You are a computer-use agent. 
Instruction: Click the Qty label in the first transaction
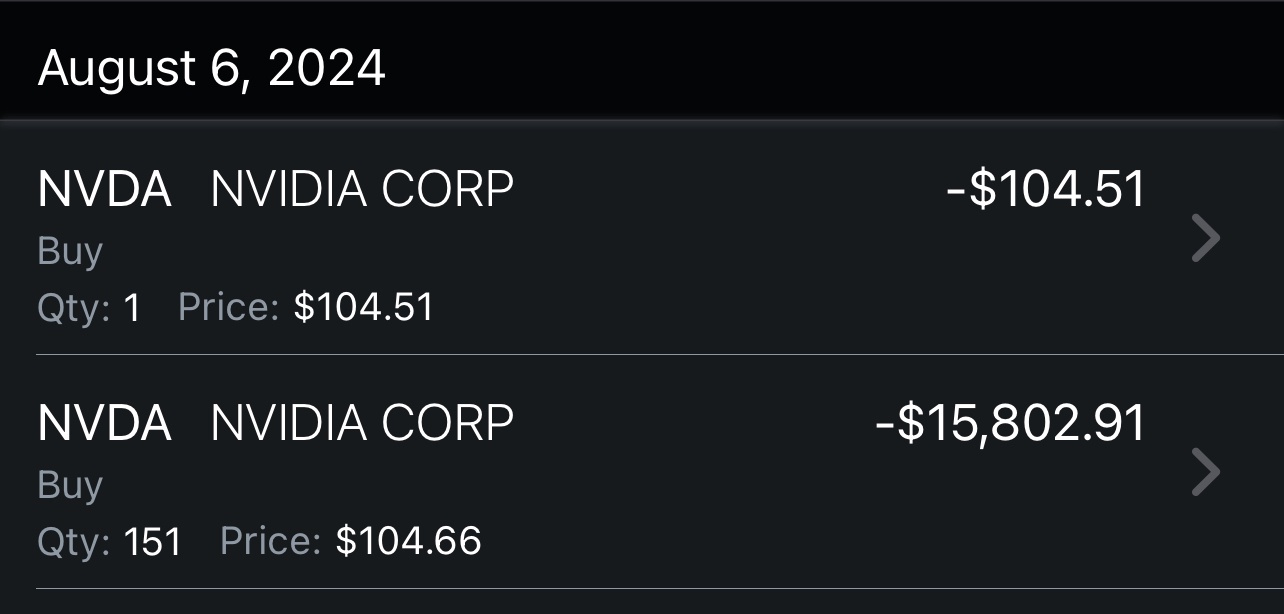pyautogui.click(x=73, y=308)
